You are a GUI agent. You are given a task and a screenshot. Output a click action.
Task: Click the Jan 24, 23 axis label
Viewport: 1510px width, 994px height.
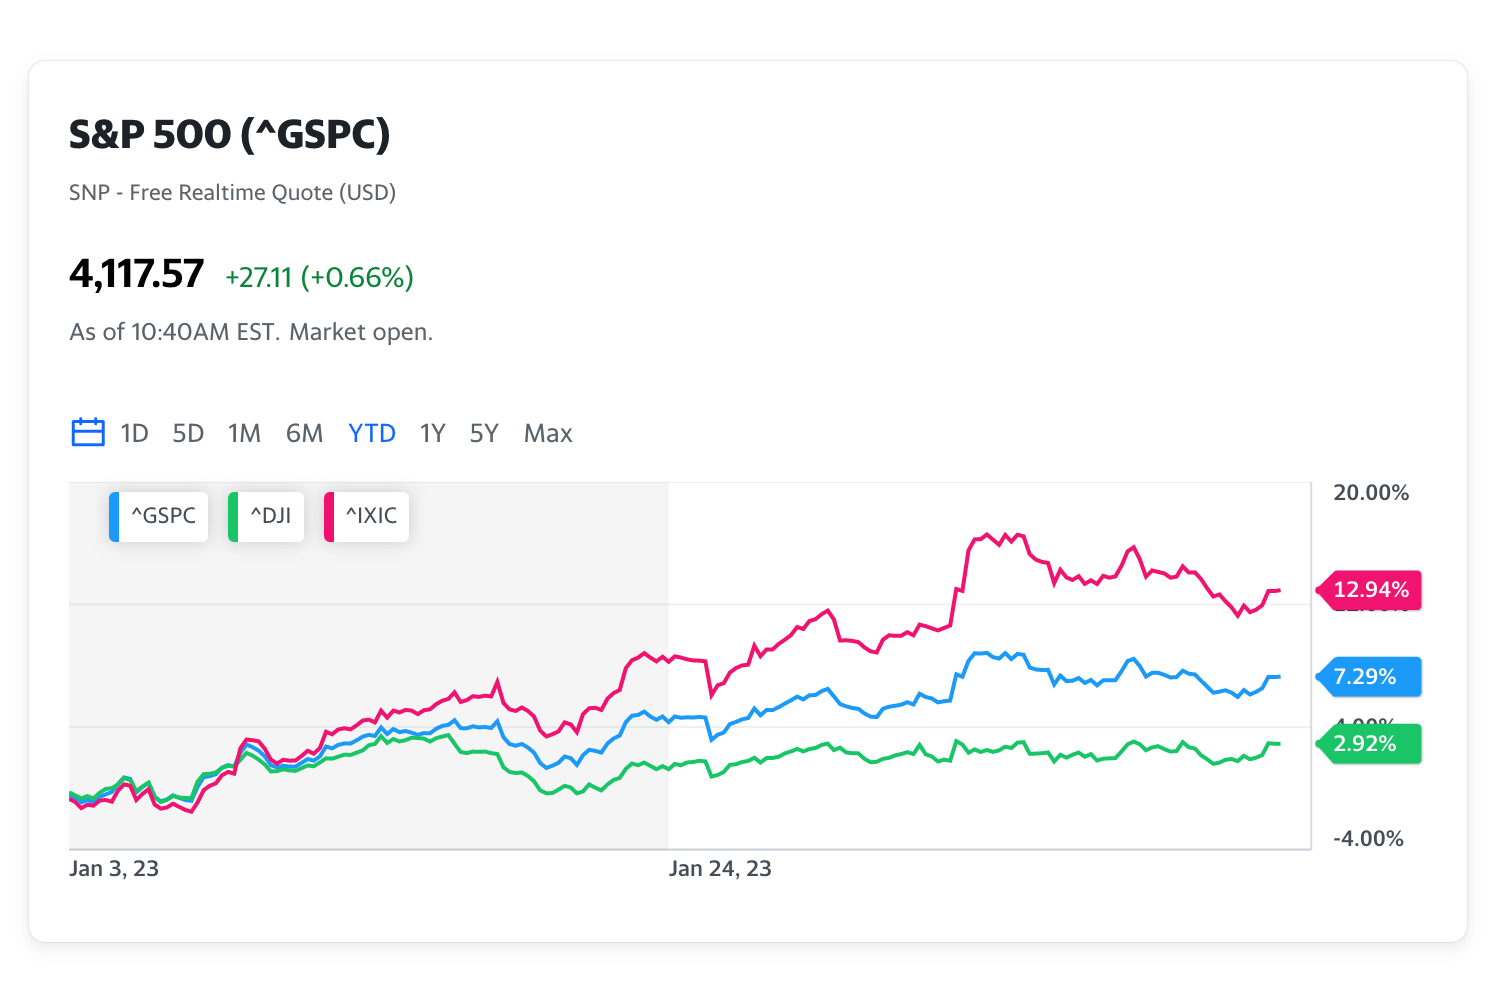(x=720, y=868)
